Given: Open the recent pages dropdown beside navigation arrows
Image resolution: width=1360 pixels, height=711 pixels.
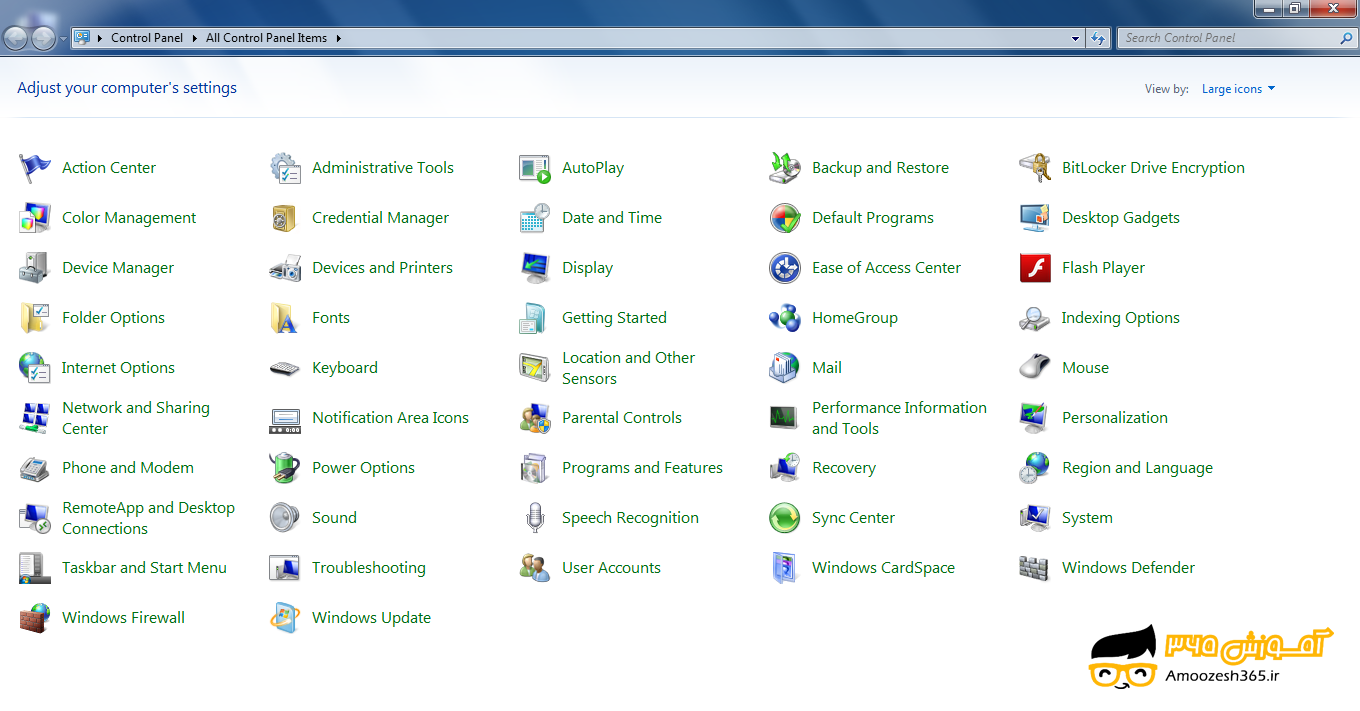Looking at the screenshot, I should point(64,39).
